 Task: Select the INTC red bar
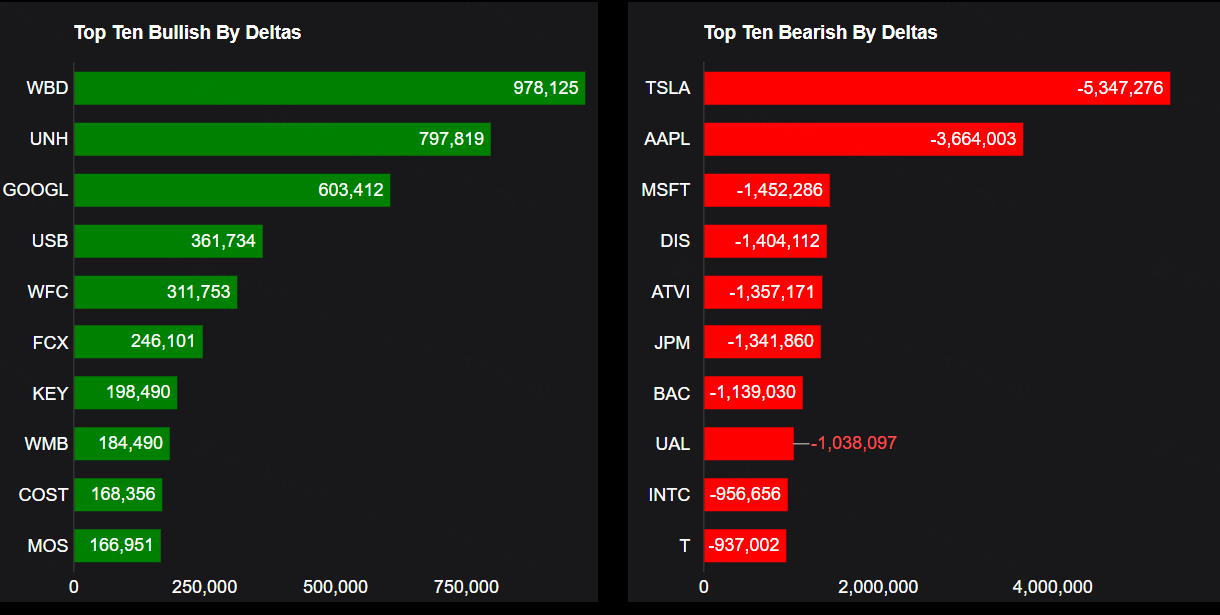(x=745, y=495)
